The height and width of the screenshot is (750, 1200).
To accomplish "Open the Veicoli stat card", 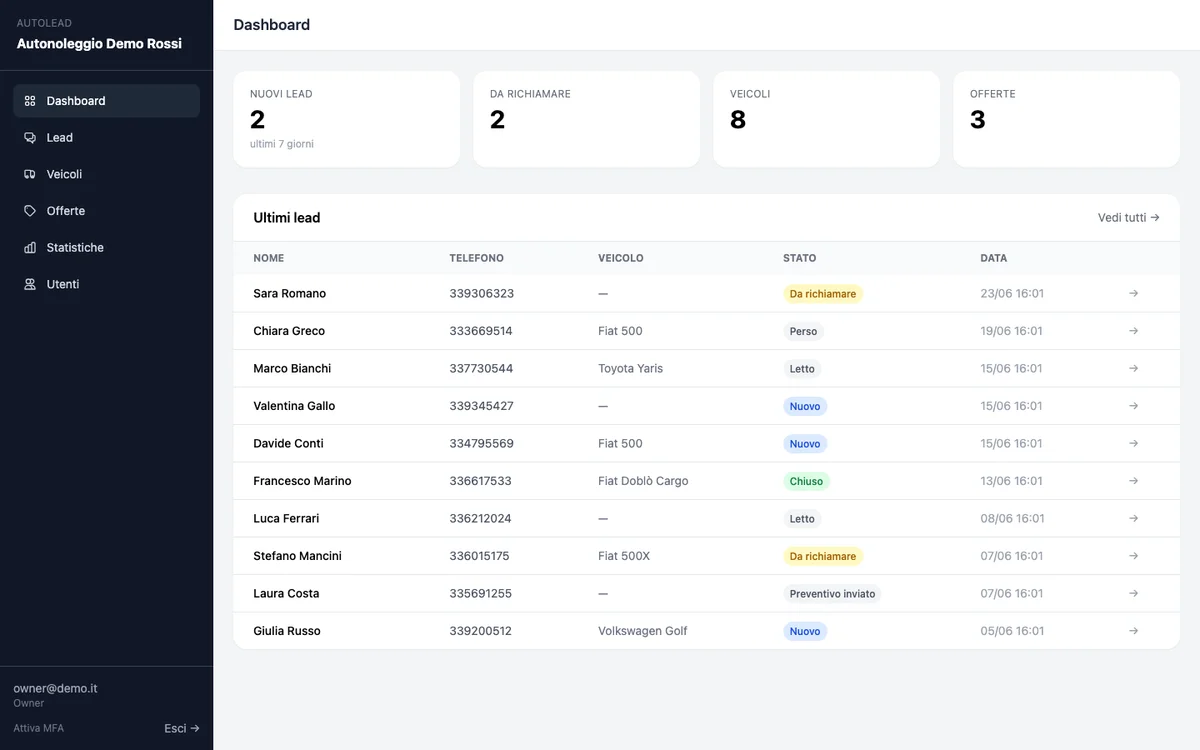I will pos(827,119).
